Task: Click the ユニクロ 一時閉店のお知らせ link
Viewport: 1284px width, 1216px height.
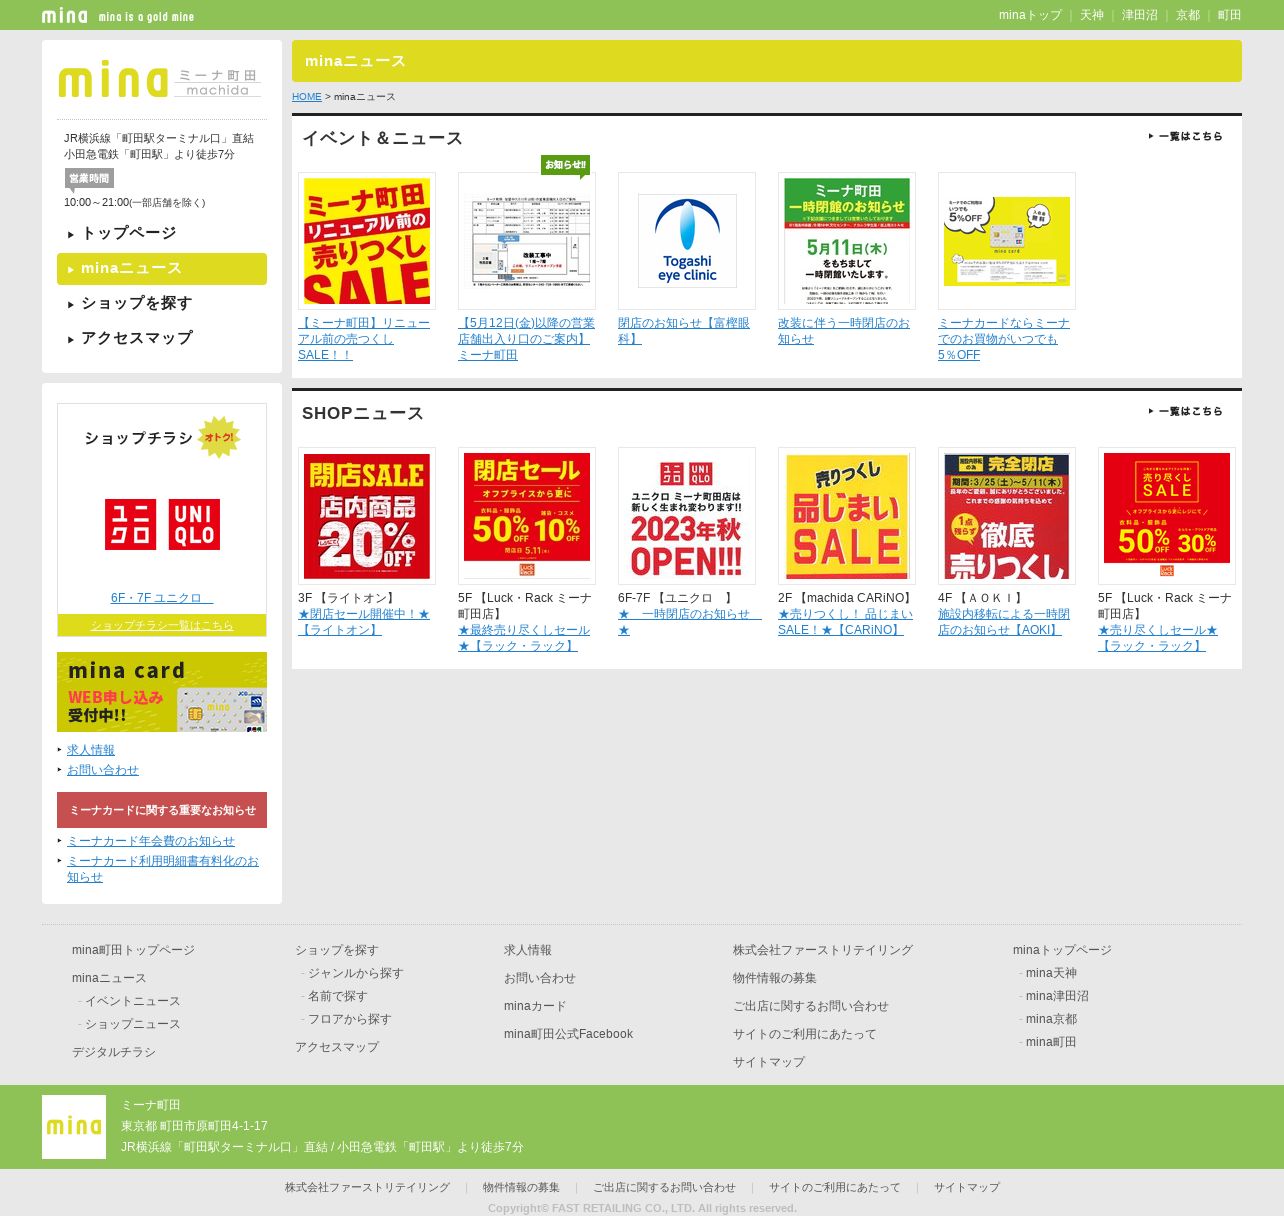Action: click(690, 622)
